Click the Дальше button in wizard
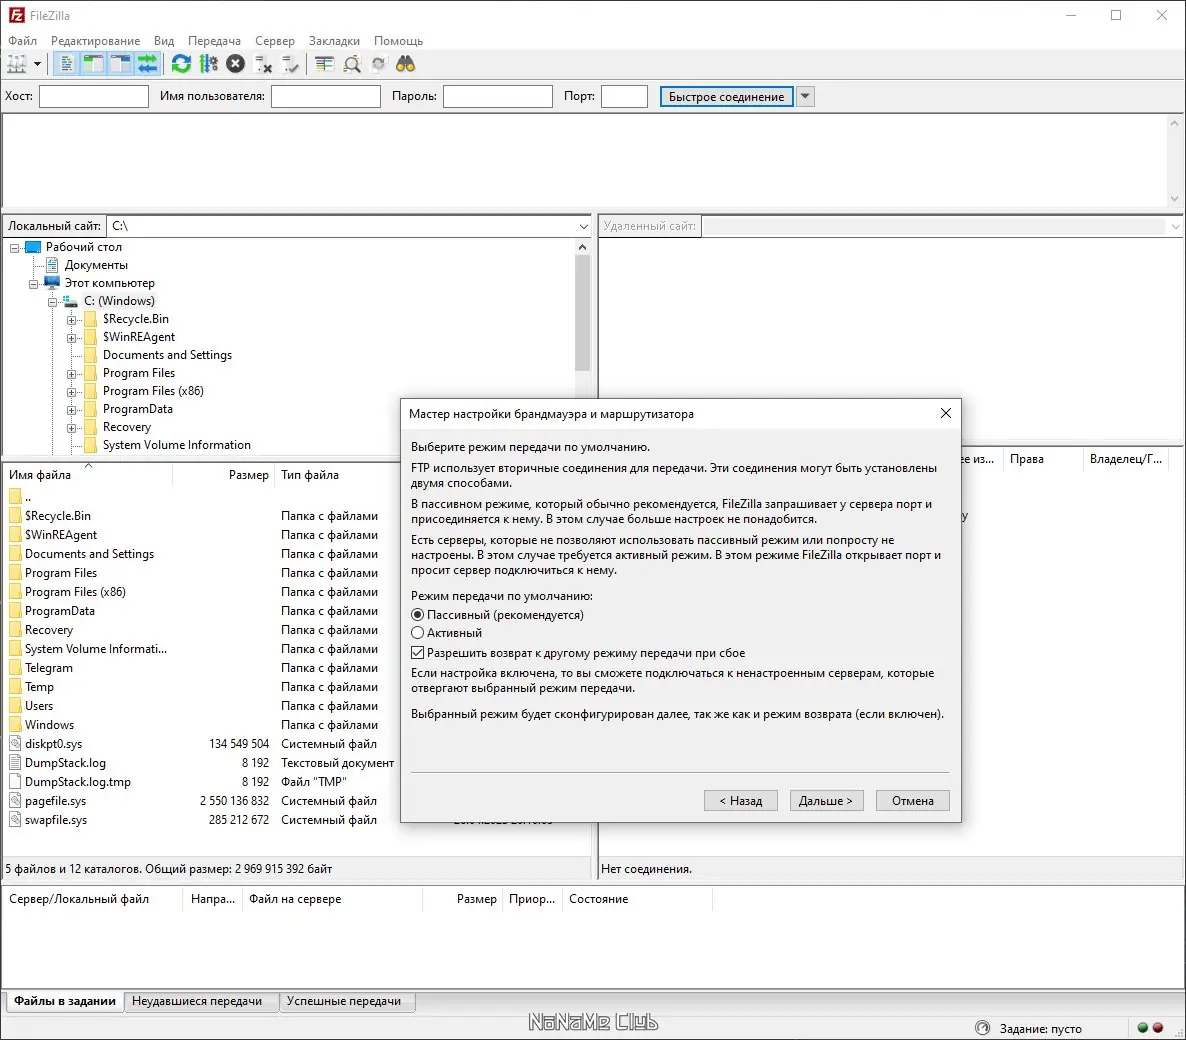The height and width of the screenshot is (1040, 1186). [826, 800]
